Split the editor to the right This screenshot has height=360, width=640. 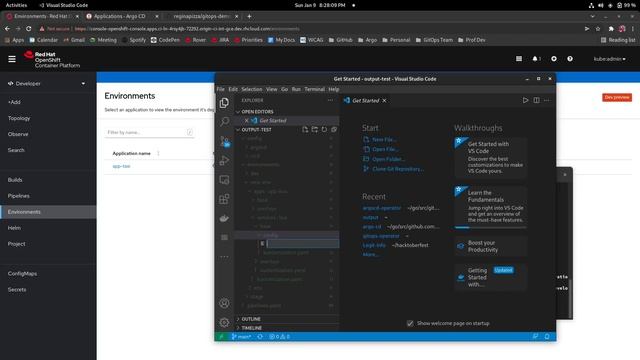(536, 100)
